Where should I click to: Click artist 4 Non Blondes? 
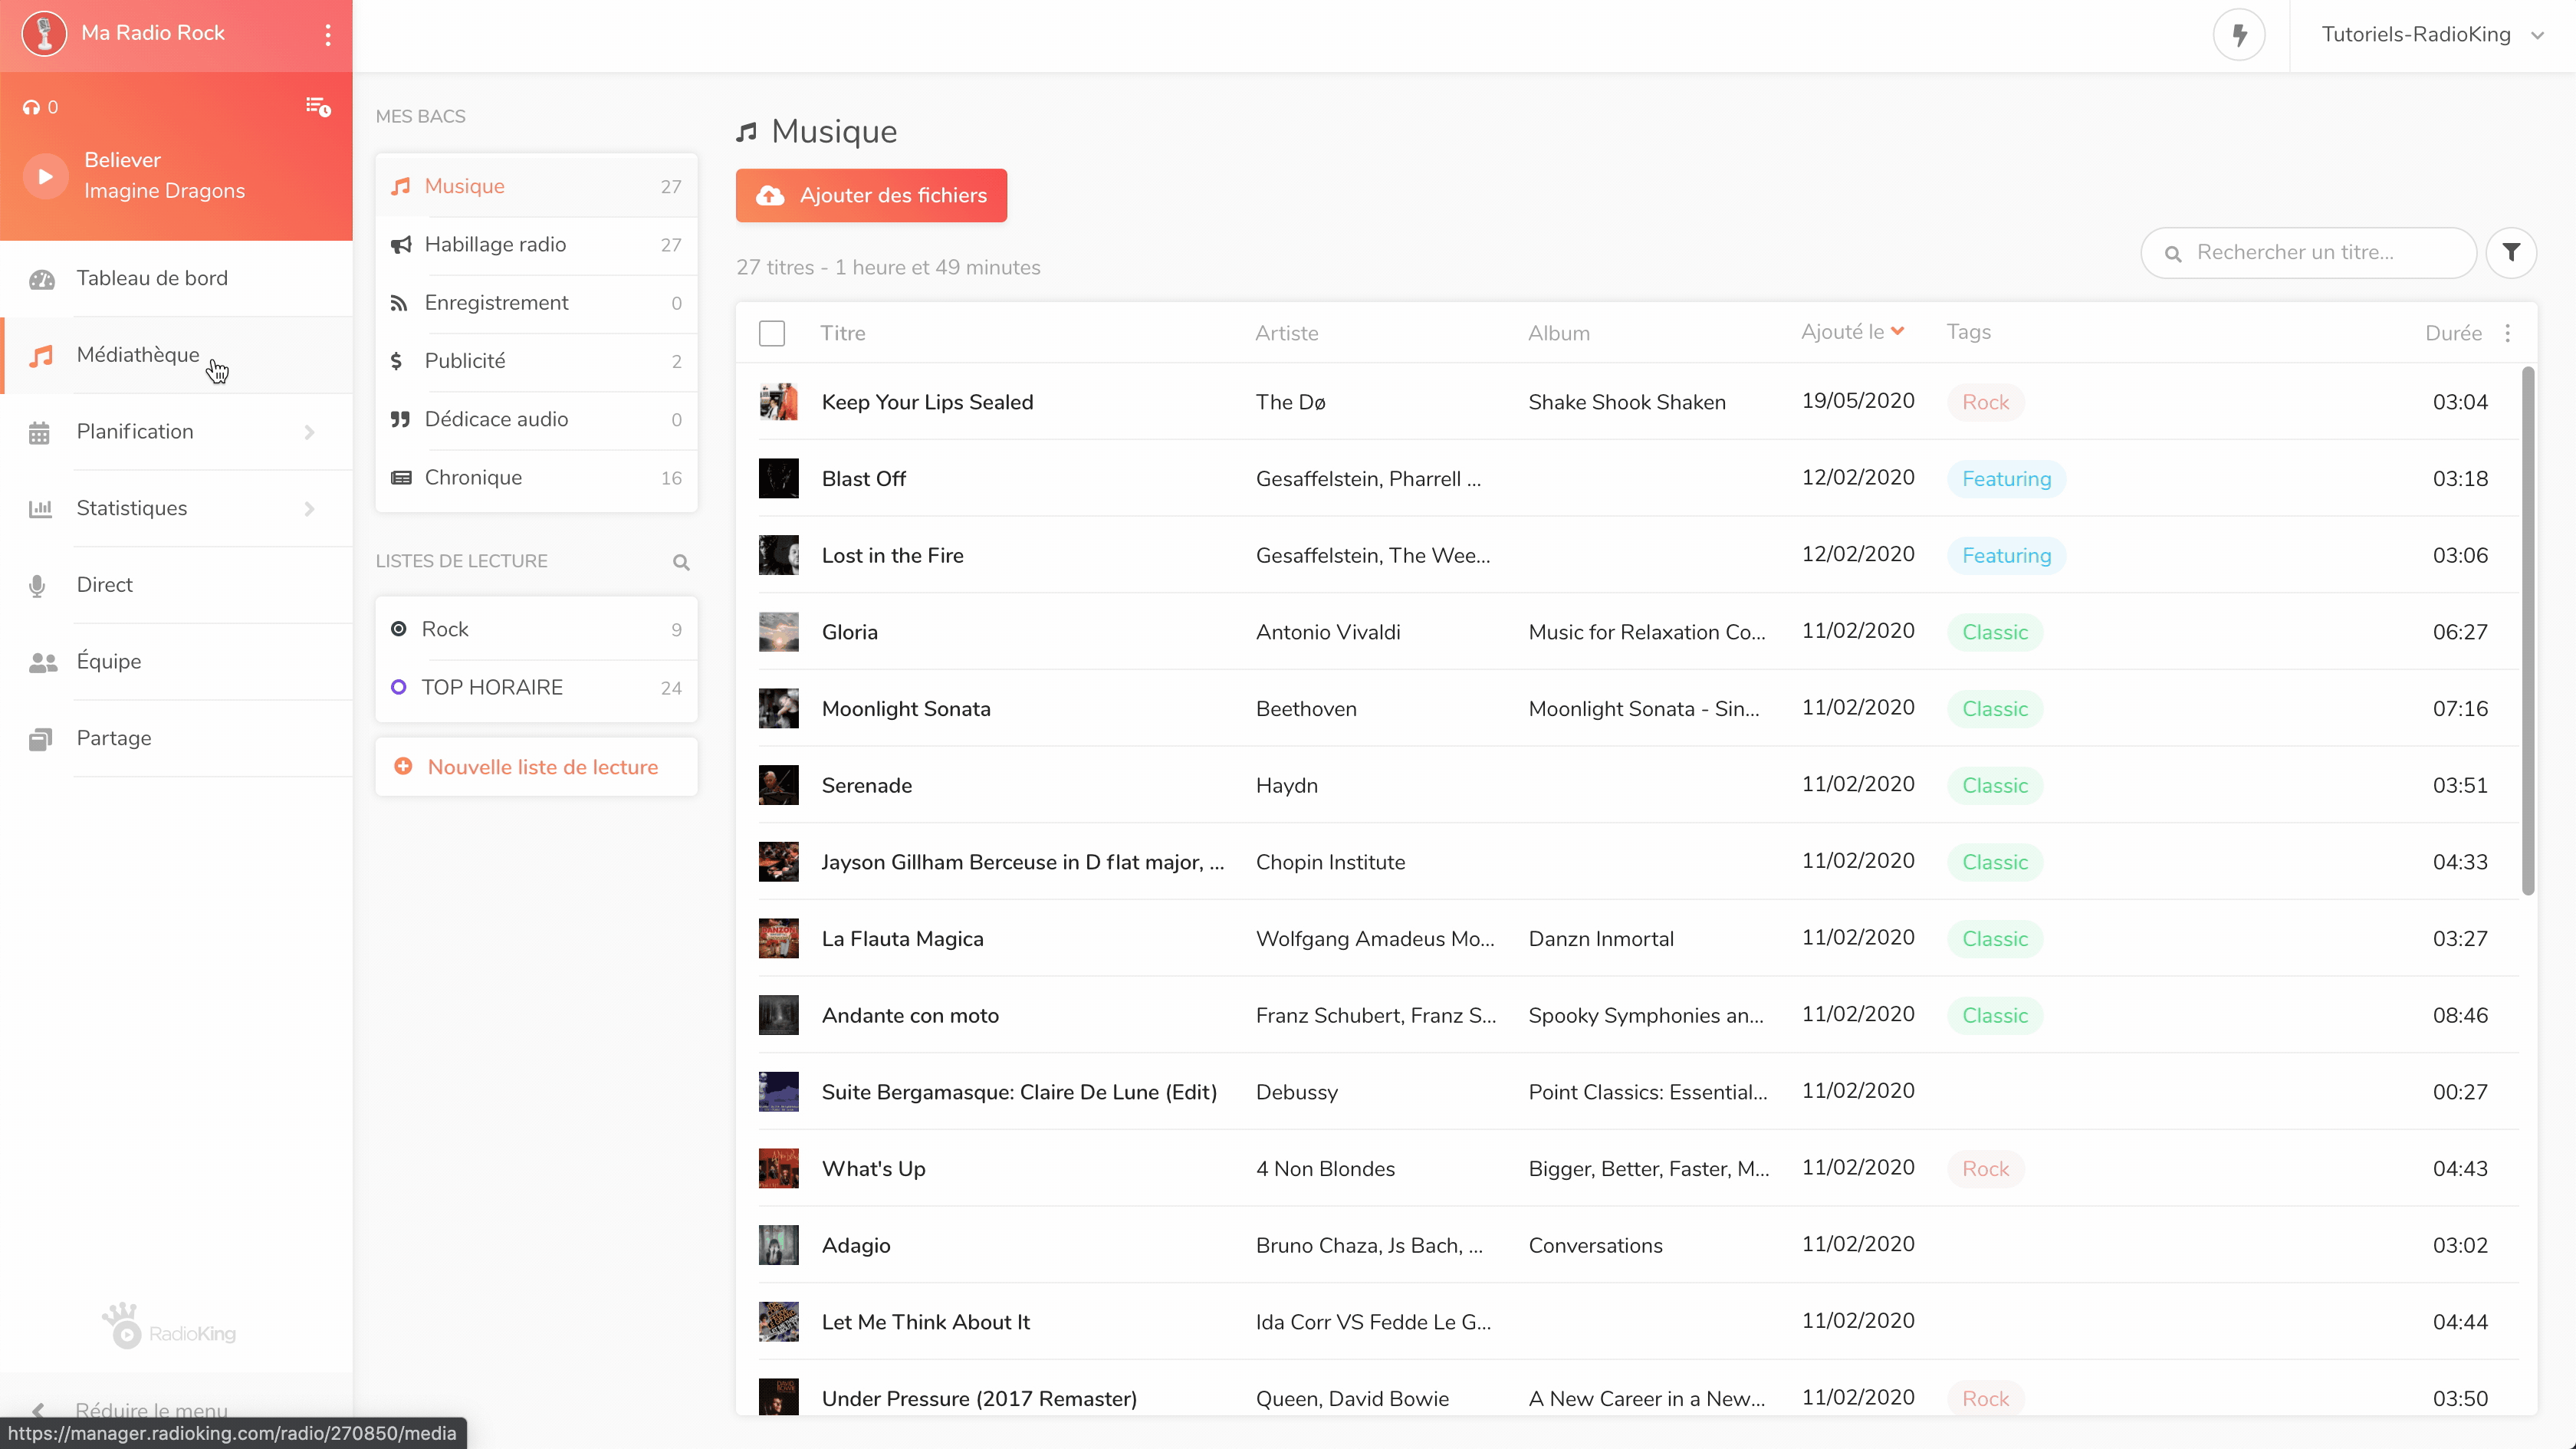[x=1325, y=1169]
